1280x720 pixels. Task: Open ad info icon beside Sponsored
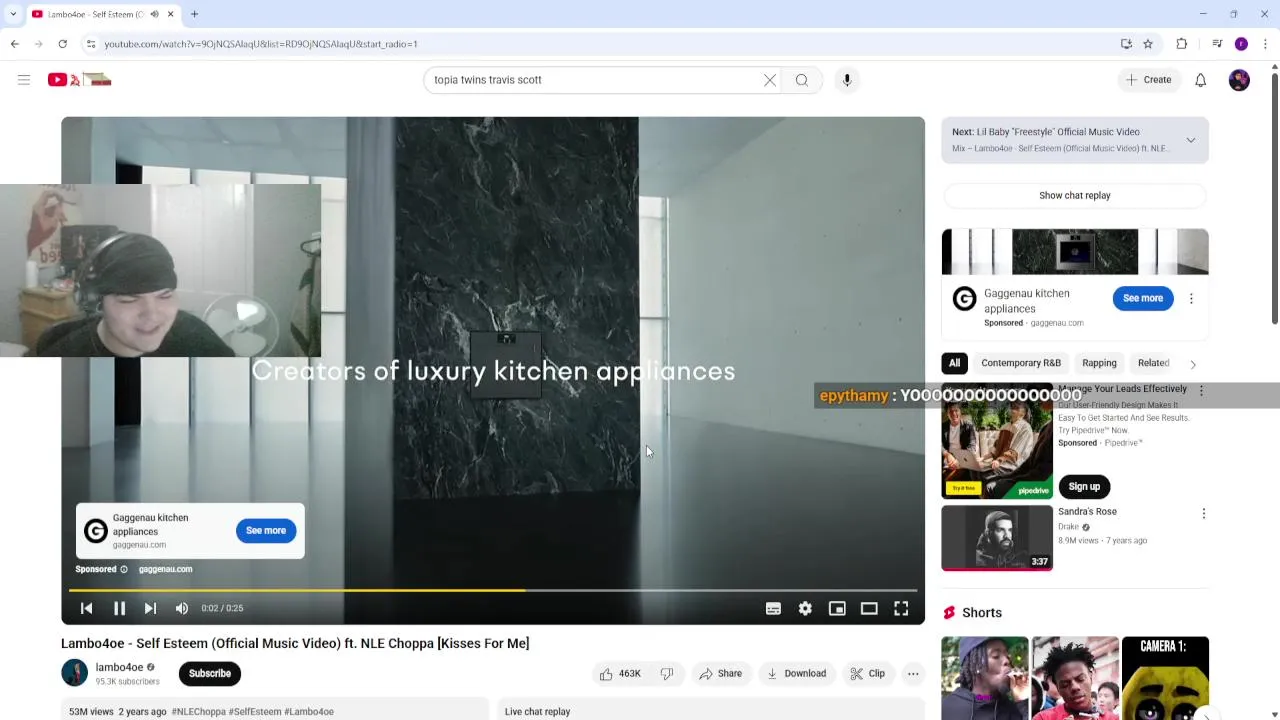124,569
